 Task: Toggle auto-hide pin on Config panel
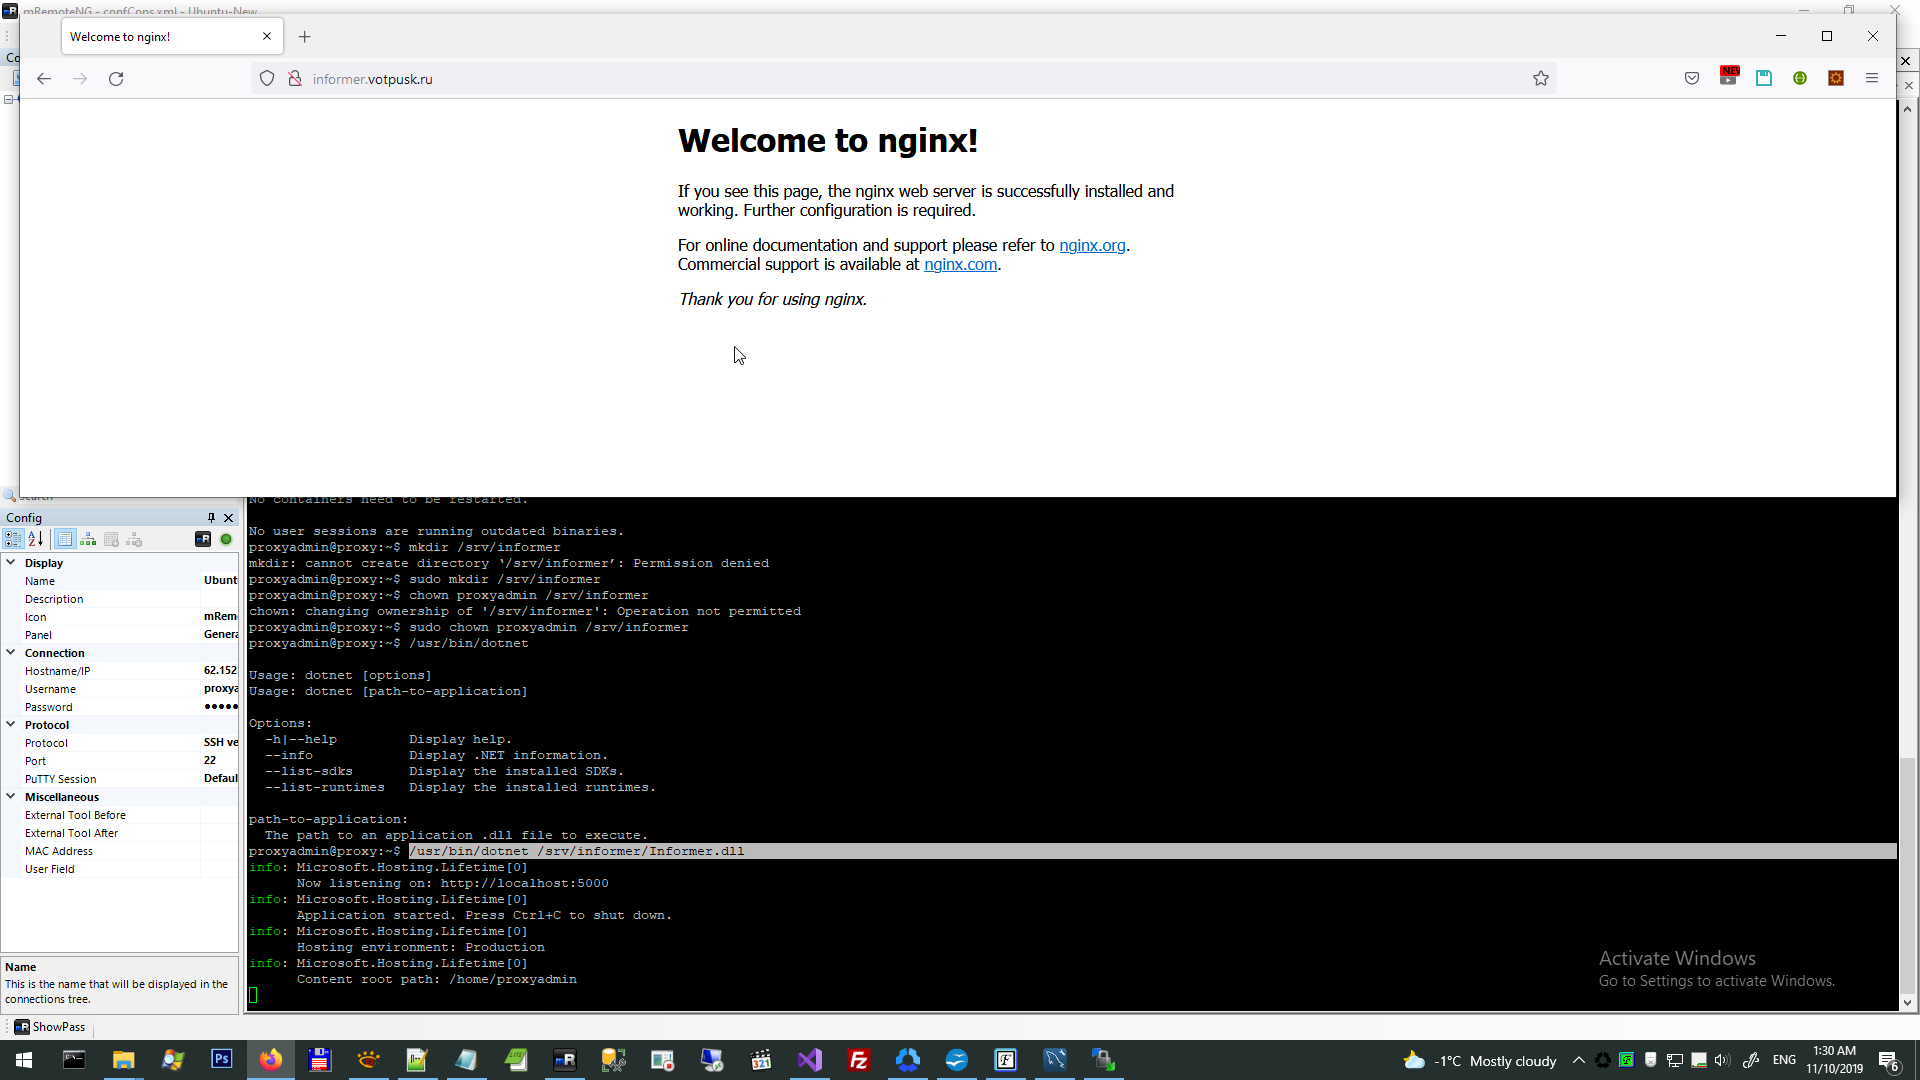tap(211, 518)
